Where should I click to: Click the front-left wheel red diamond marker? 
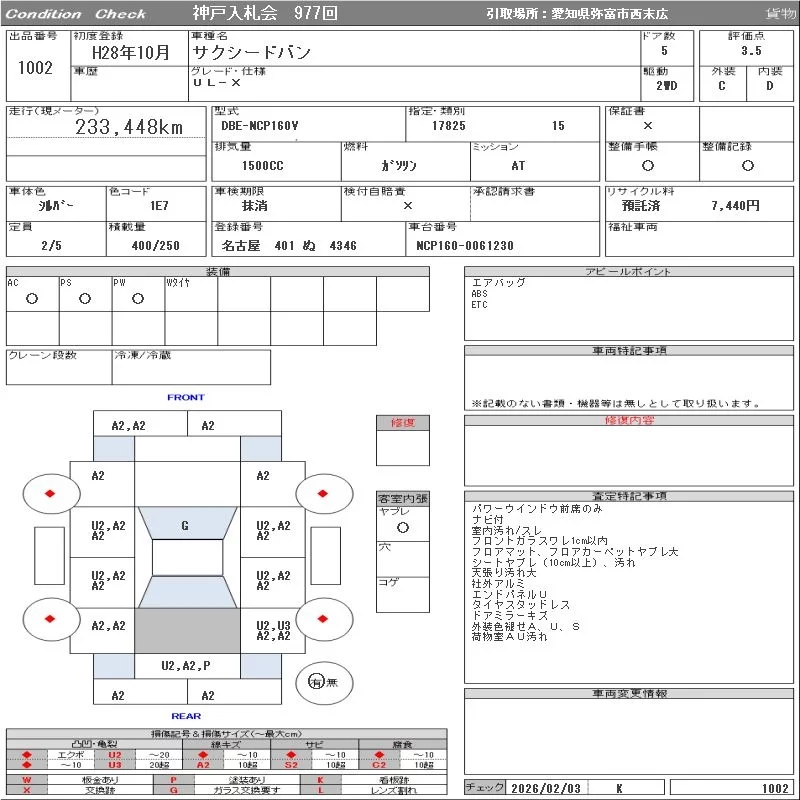point(50,493)
